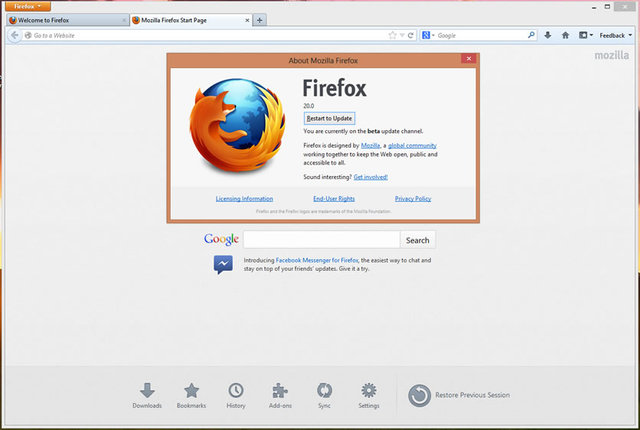Click the 20.0 version number text
This screenshot has height=430, width=640.
tap(309, 106)
